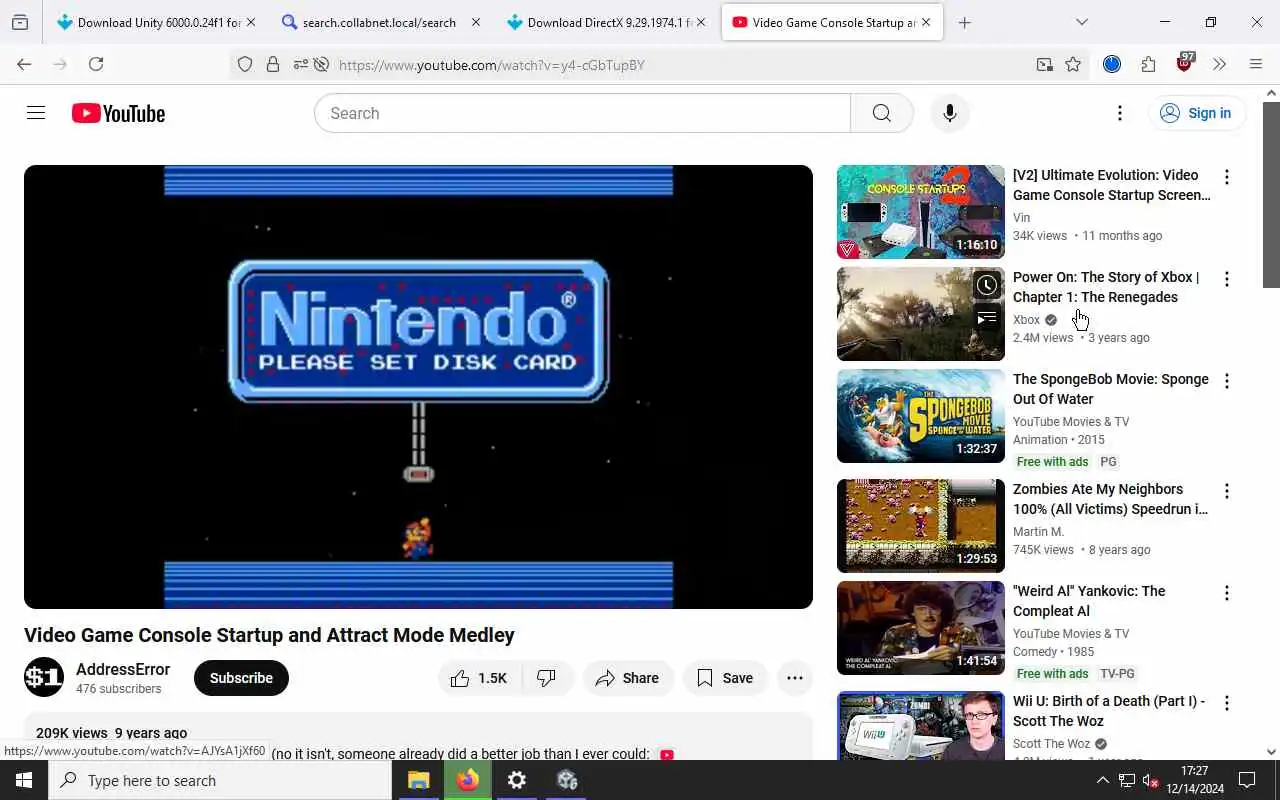Viewport: 1280px width, 800px height.
Task: Click the Windows taskbar search box
Action: (220, 780)
